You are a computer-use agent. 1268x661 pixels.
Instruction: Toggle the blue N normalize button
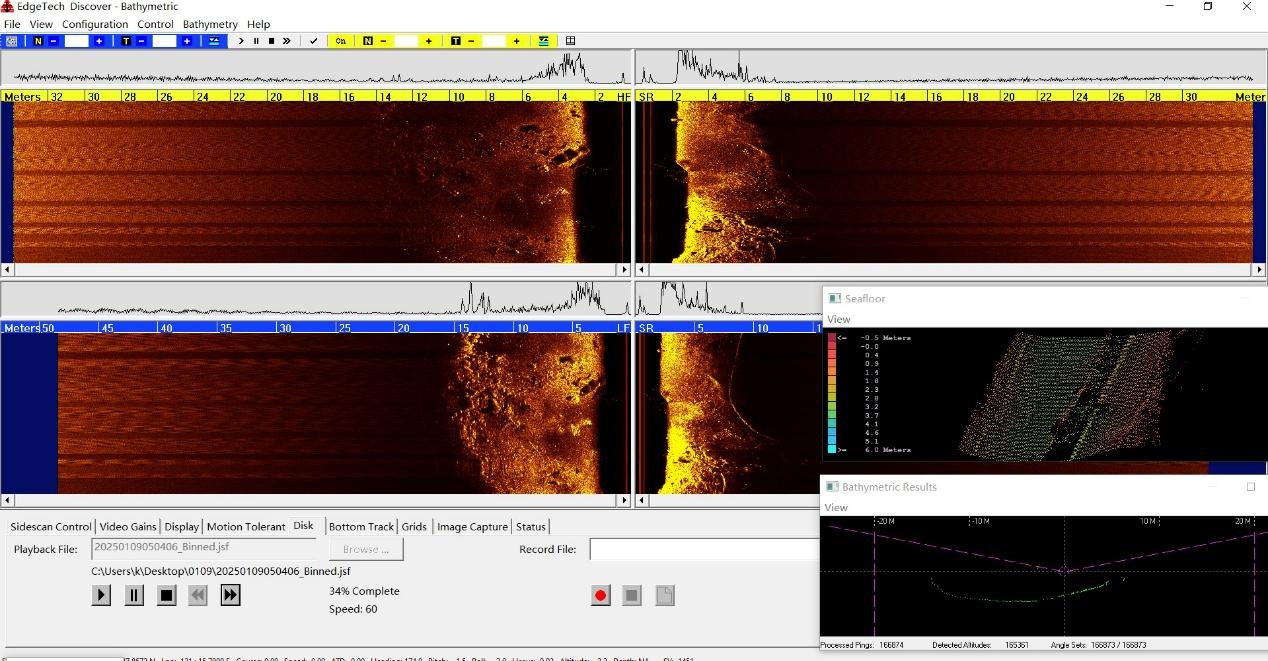coord(38,41)
